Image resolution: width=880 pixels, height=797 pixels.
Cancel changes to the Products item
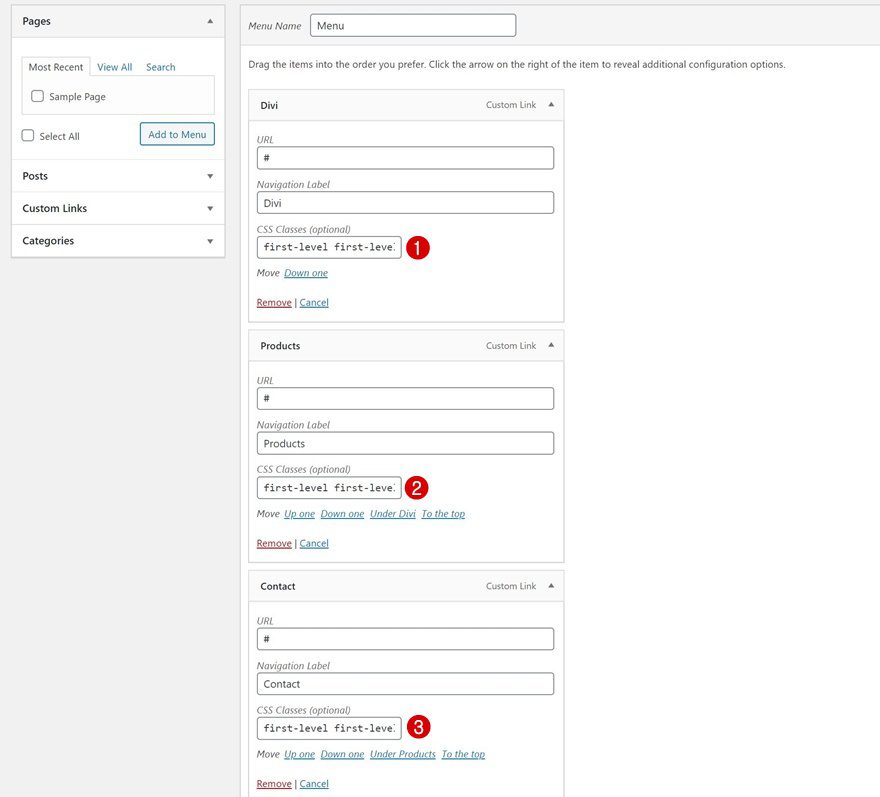314,543
